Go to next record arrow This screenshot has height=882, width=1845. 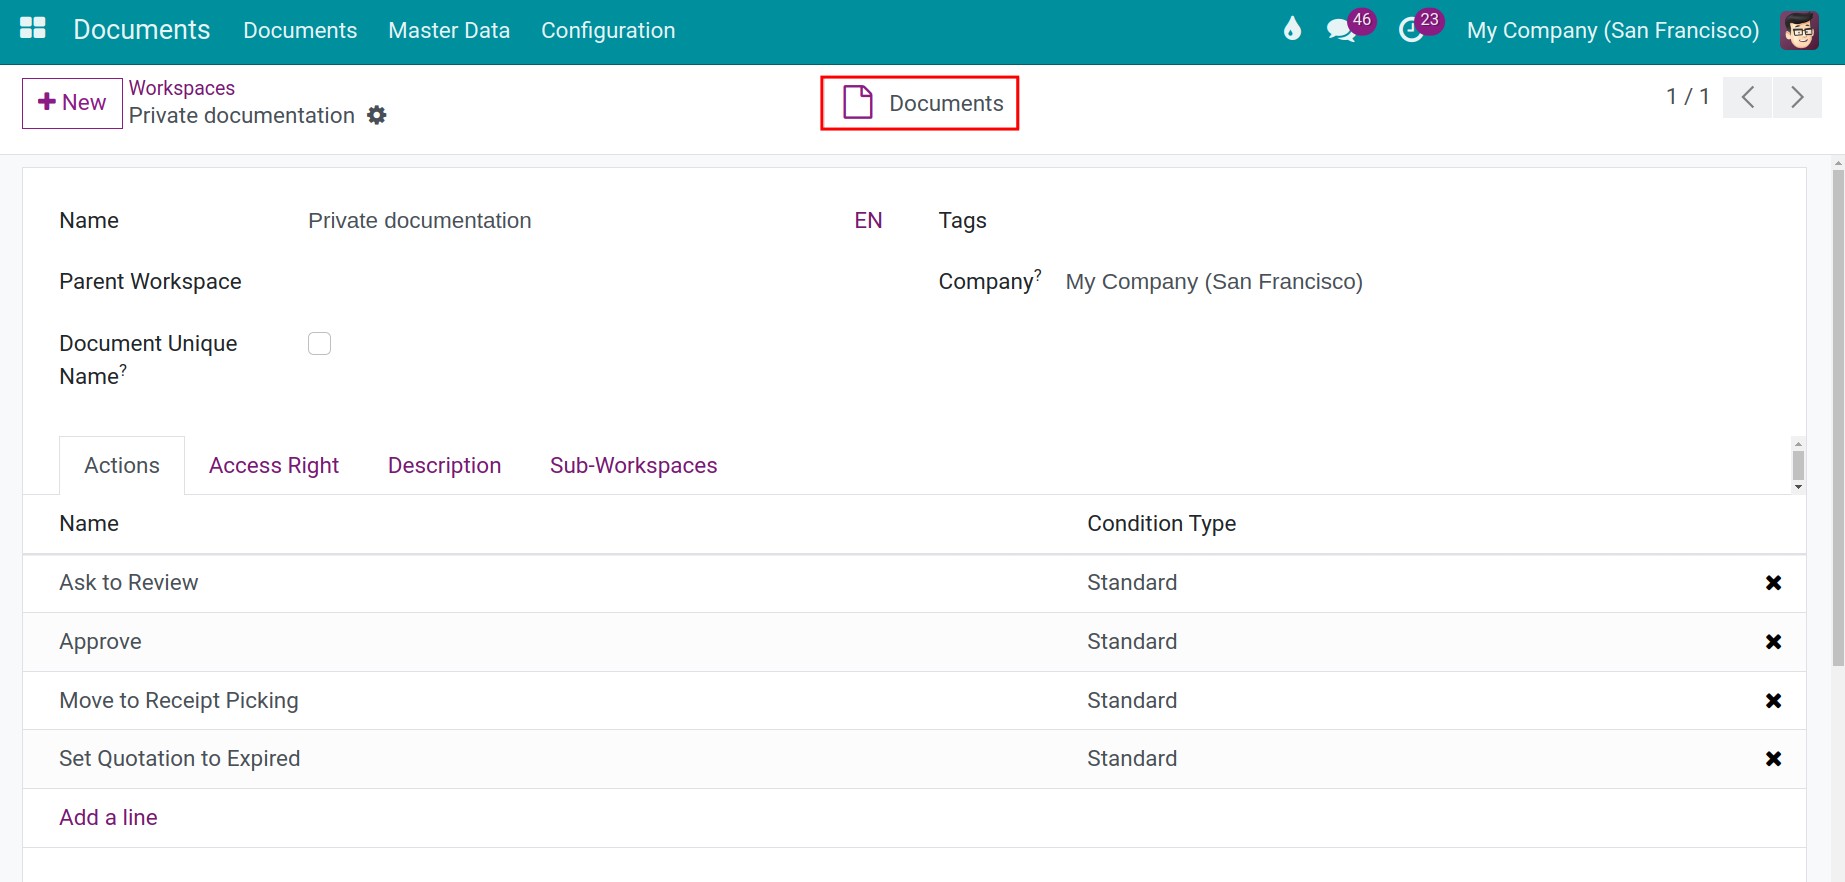click(x=1797, y=97)
